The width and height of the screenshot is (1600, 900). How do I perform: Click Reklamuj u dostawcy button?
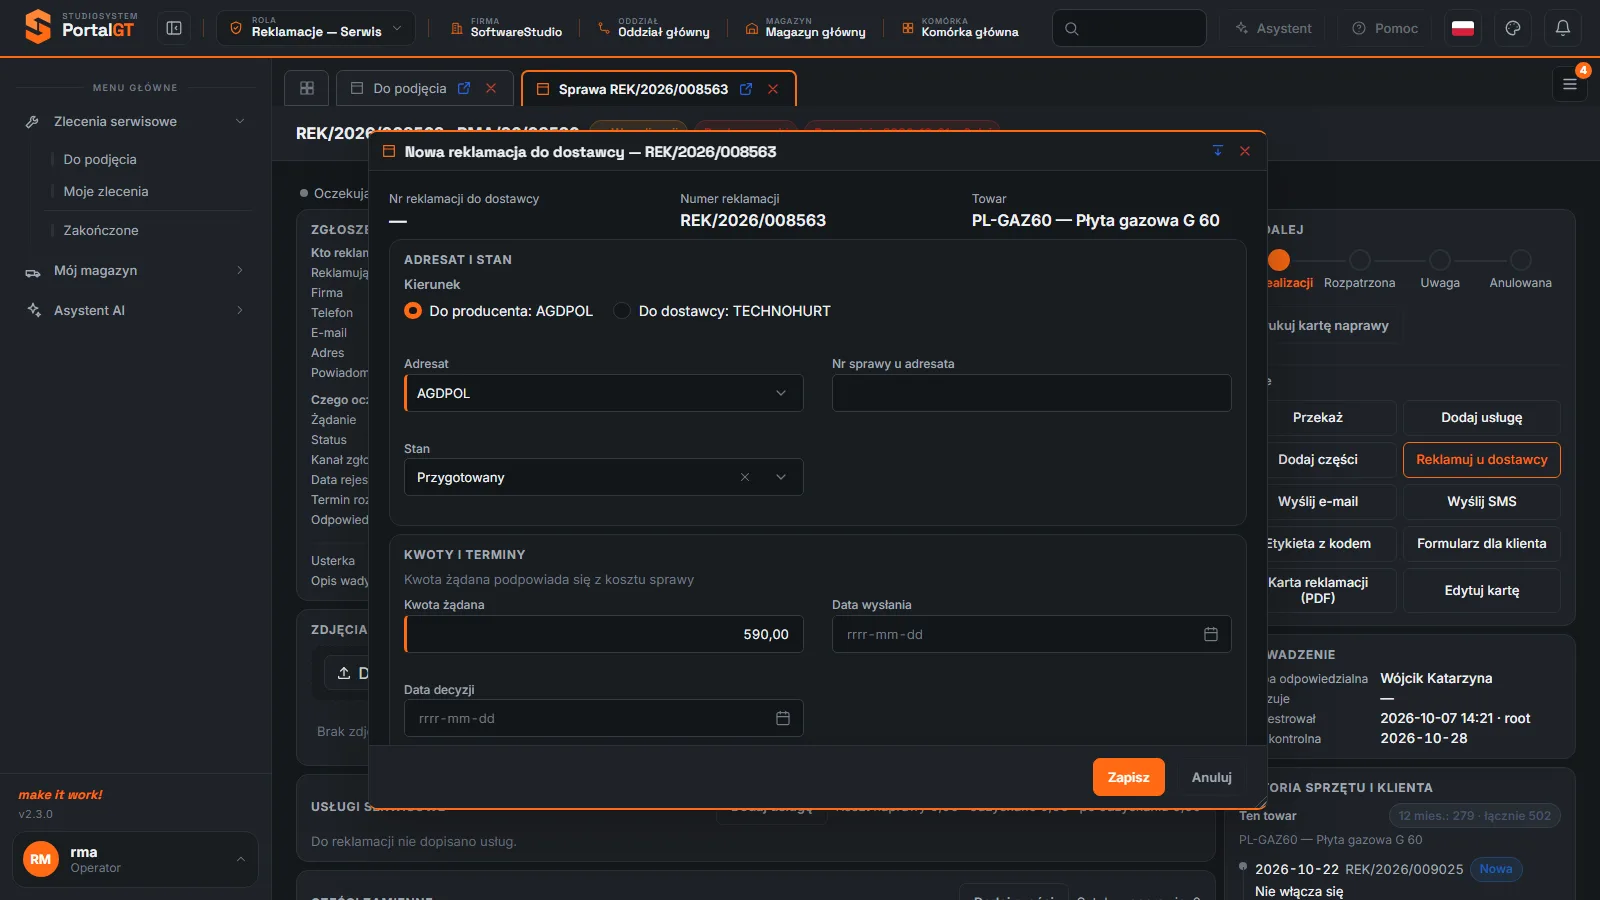point(1482,460)
